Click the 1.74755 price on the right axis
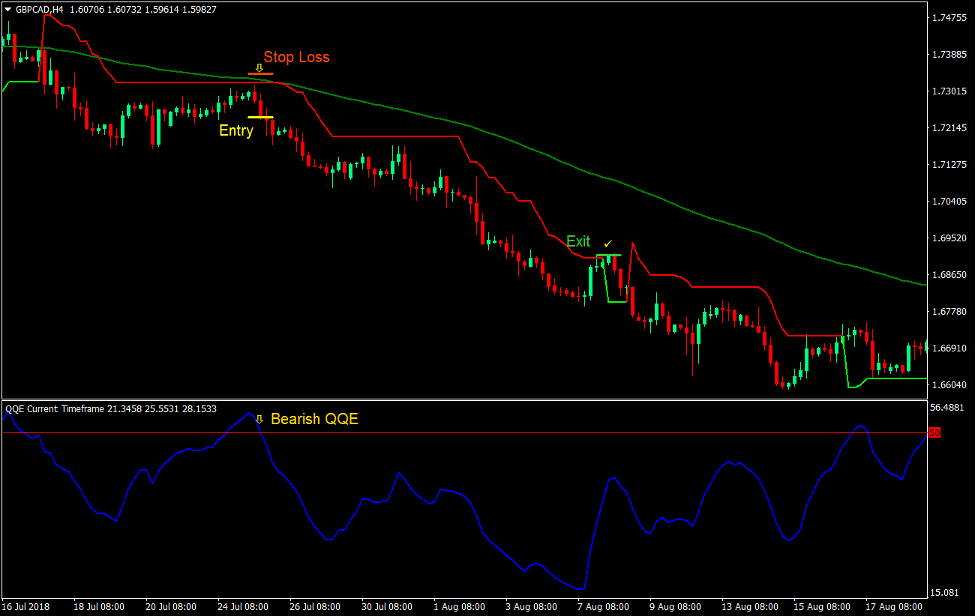977x616 pixels. [950, 17]
